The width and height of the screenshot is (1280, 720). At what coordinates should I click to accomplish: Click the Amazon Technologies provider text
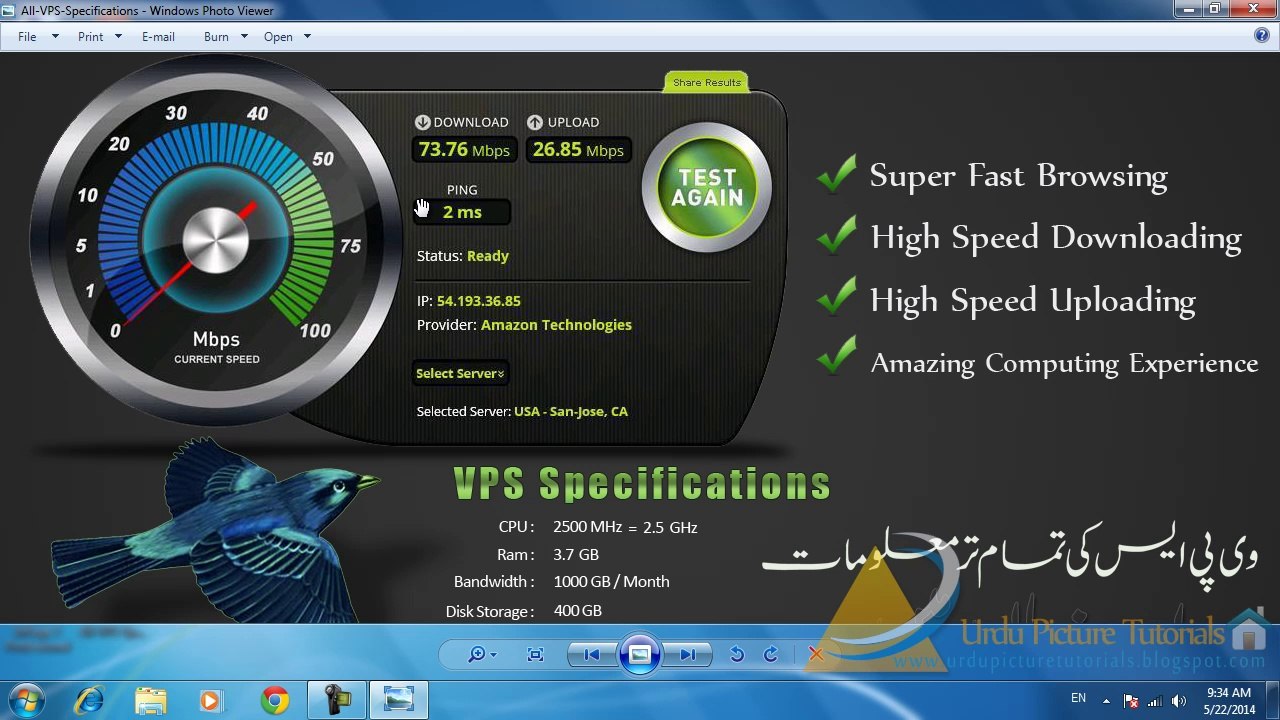click(556, 325)
